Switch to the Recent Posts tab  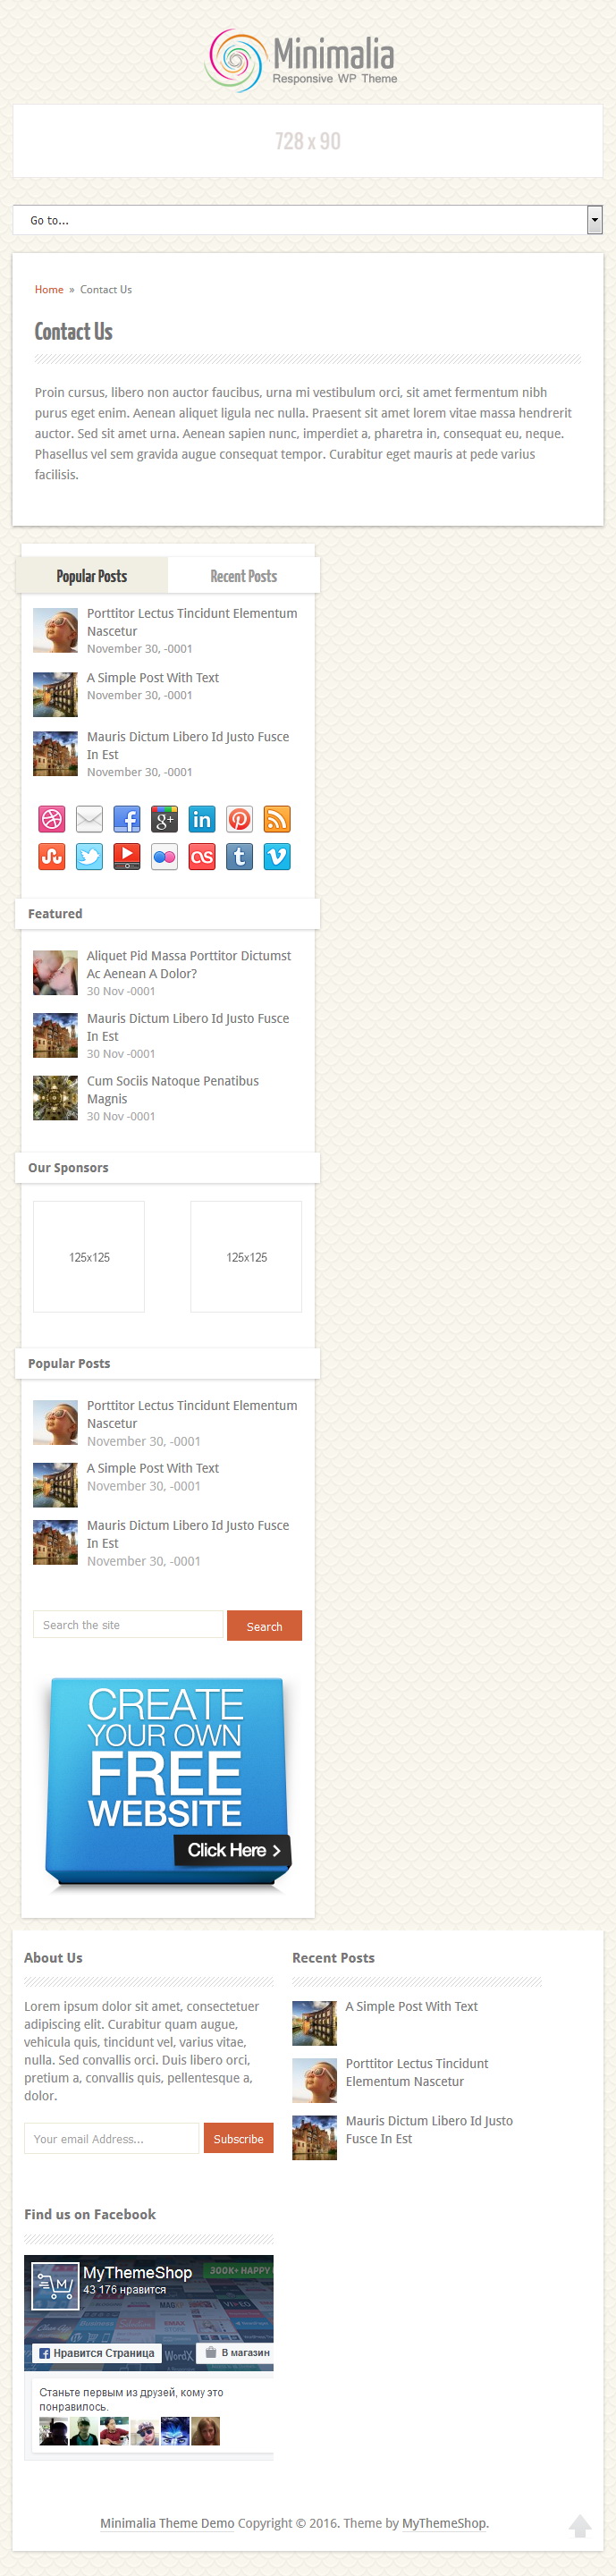click(243, 576)
